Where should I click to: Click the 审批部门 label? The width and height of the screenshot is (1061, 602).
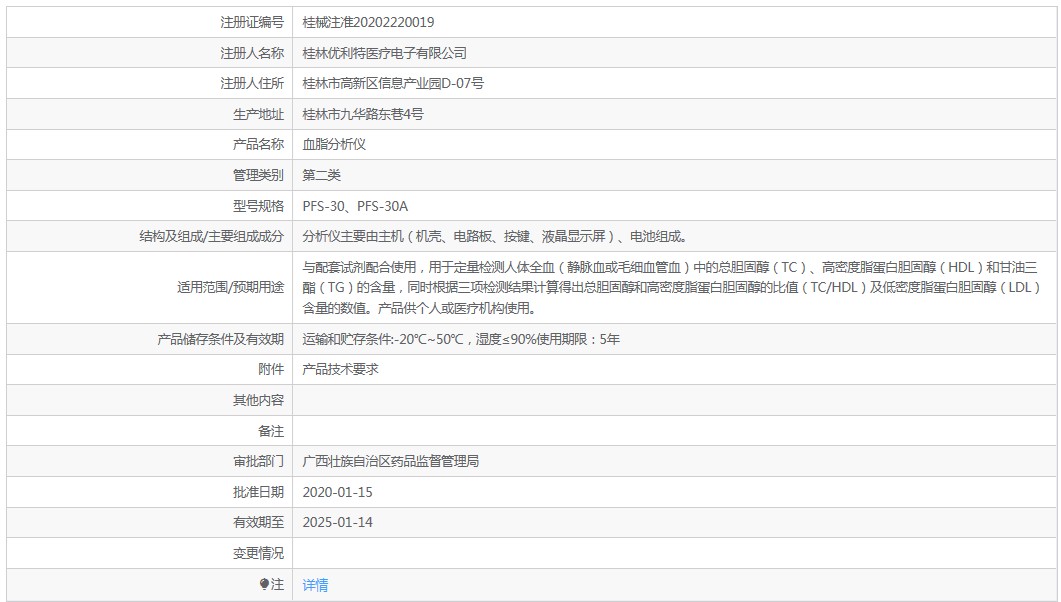[258, 461]
